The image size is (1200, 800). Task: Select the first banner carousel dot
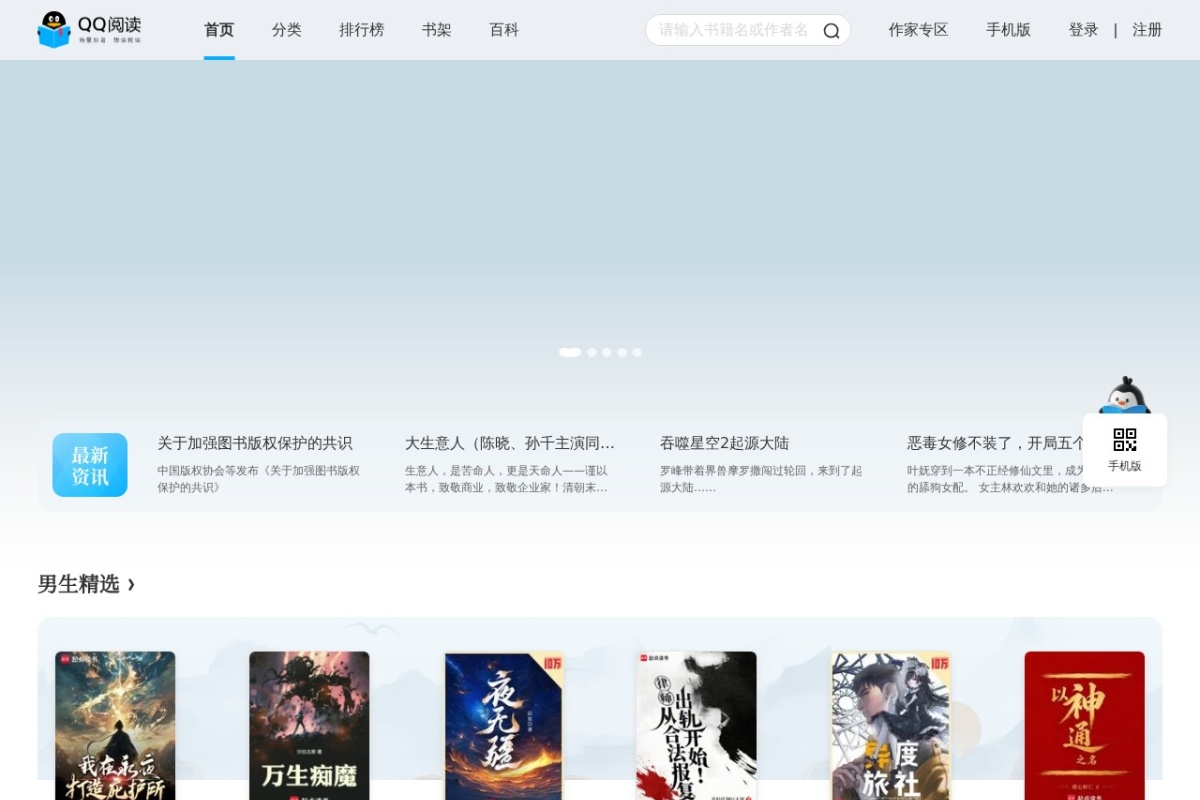coord(570,352)
